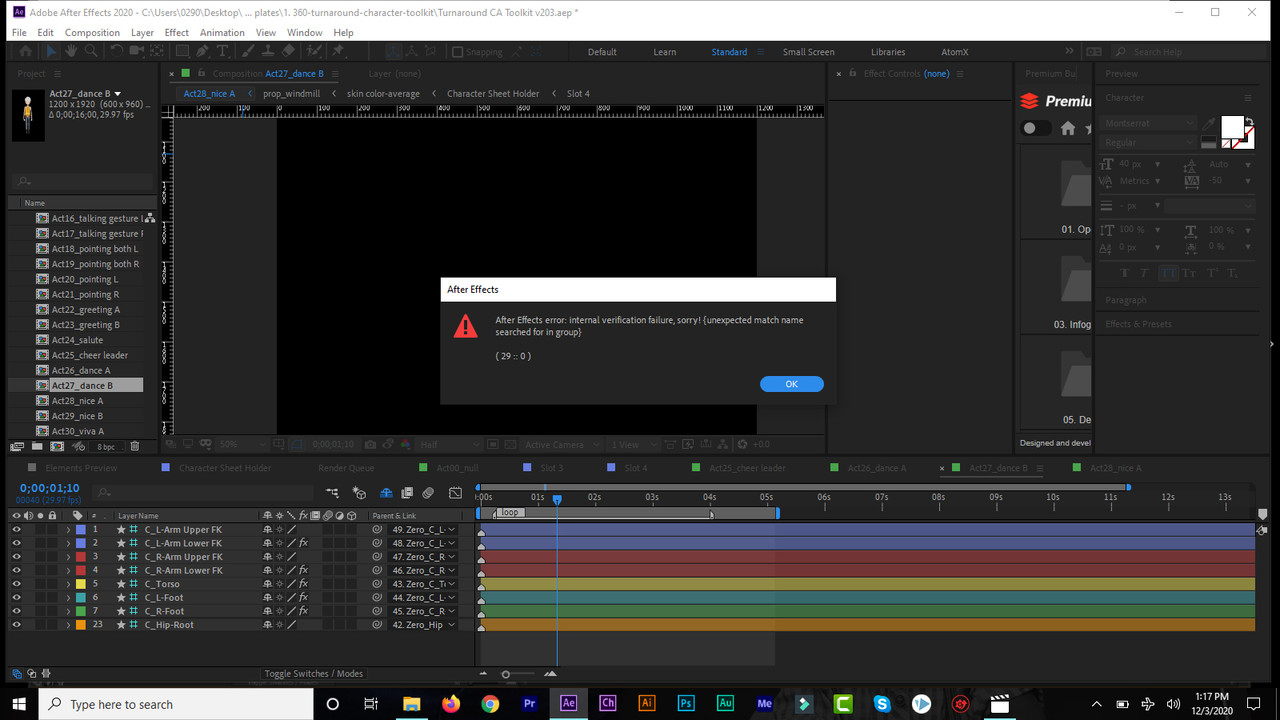Screen dimensions: 1280x720
Task: Toggle effects fx switch on C_L-Arm Lower FK
Action: pos(303,543)
